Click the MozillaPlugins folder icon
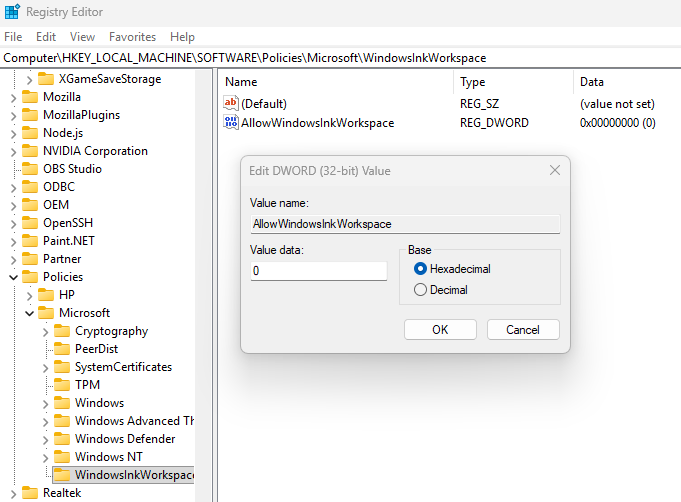Image resolution: width=681 pixels, height=502 pixels. [30, 115]
